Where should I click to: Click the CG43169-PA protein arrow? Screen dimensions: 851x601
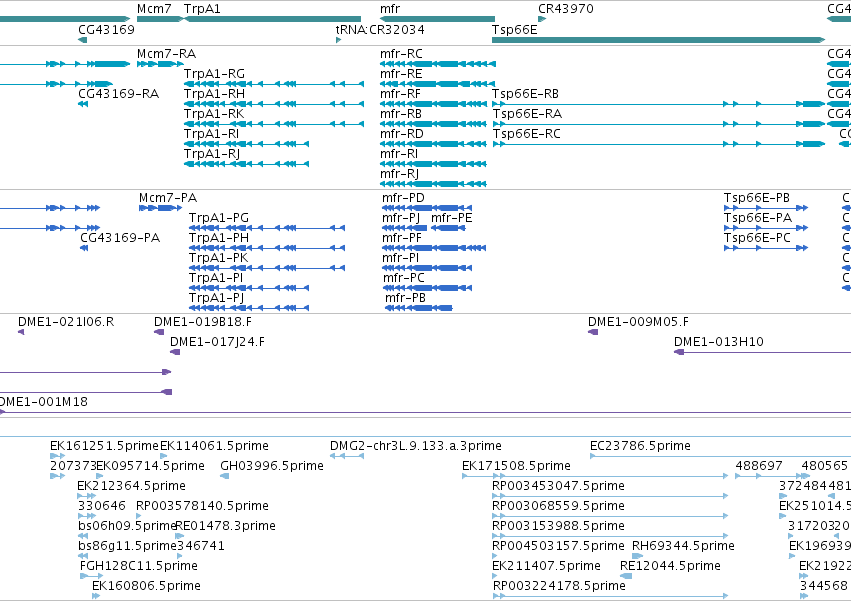coord(84,248)
